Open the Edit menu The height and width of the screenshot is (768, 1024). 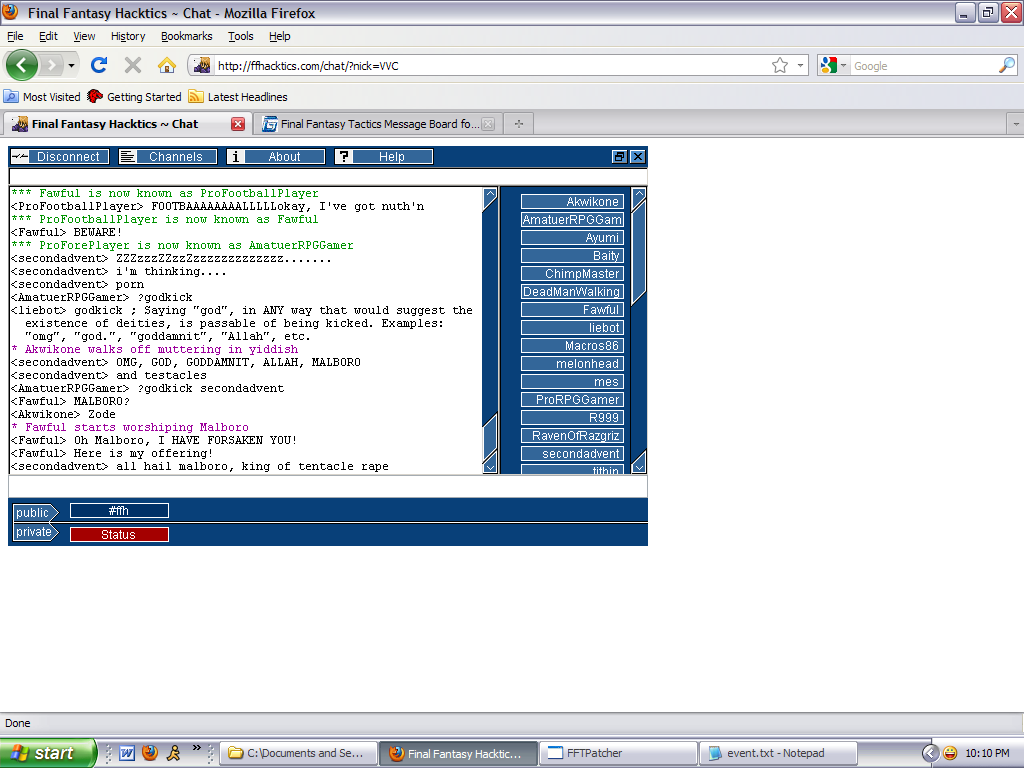coord(48,36)
